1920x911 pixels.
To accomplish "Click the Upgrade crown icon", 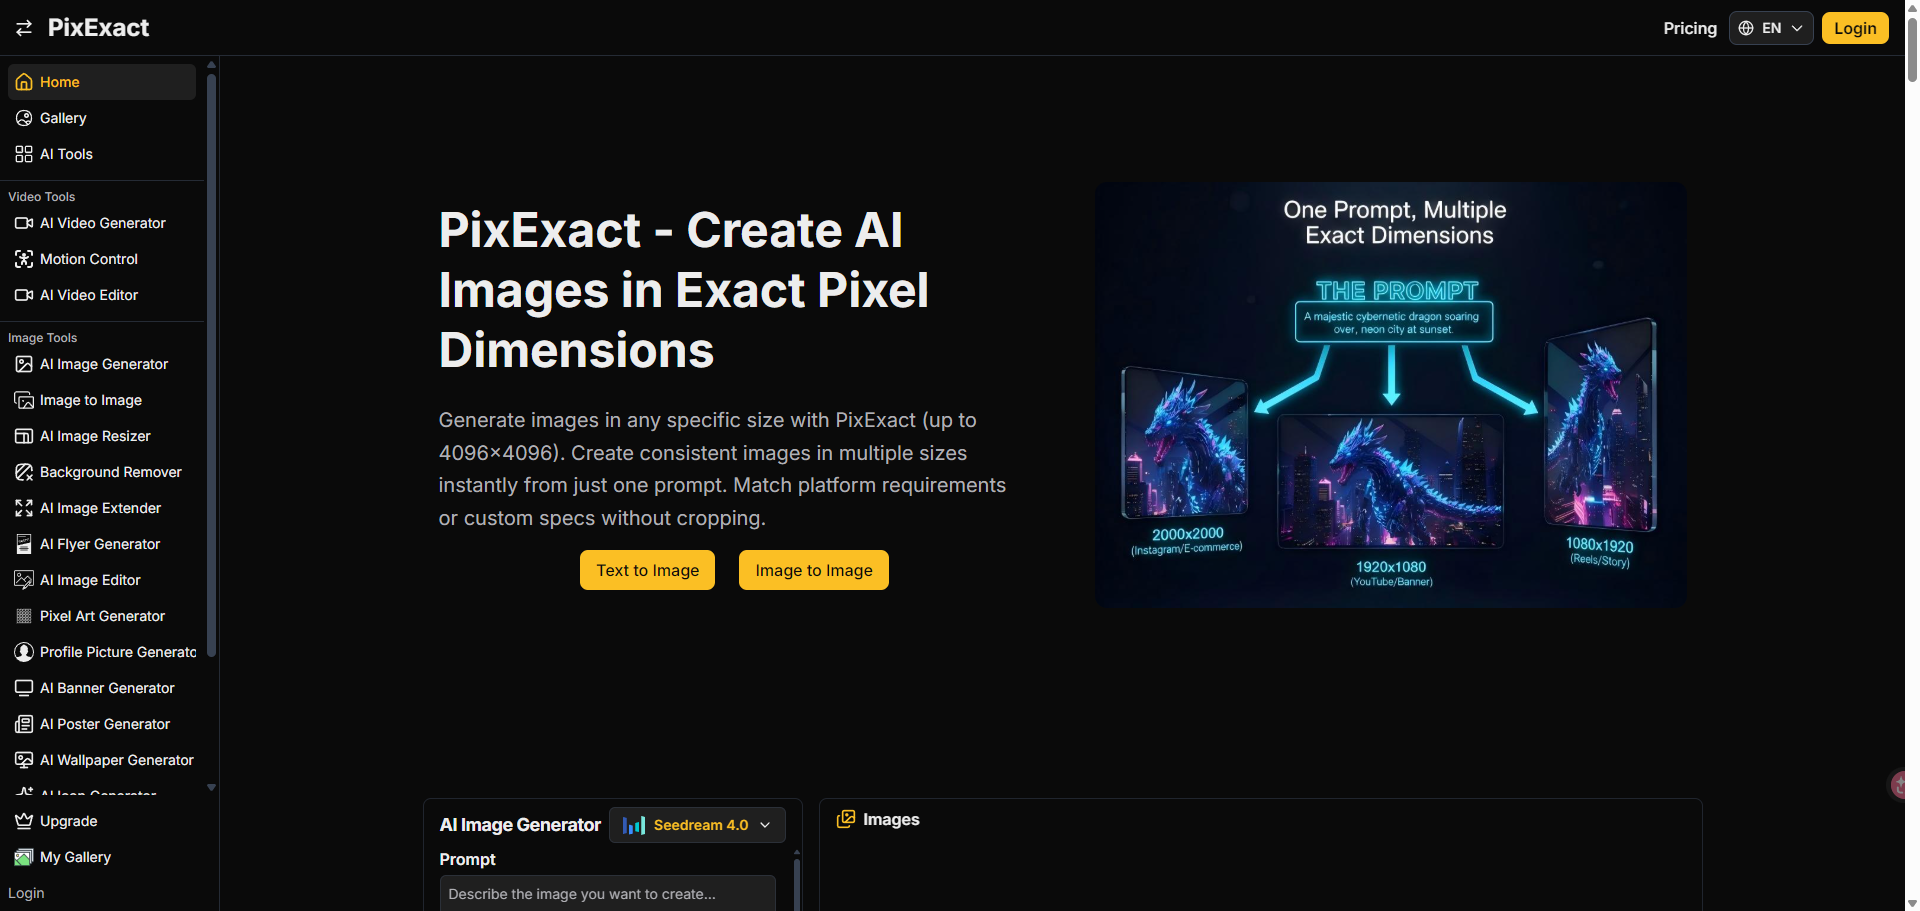I will click(x=24, y=821).
